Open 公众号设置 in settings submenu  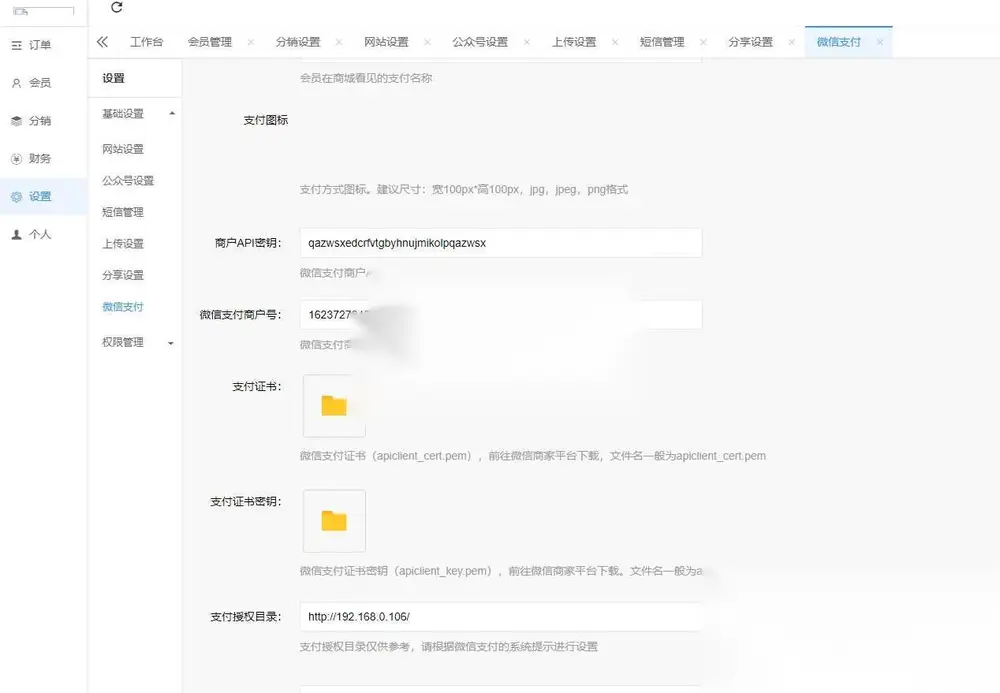[x=128, y=180]
